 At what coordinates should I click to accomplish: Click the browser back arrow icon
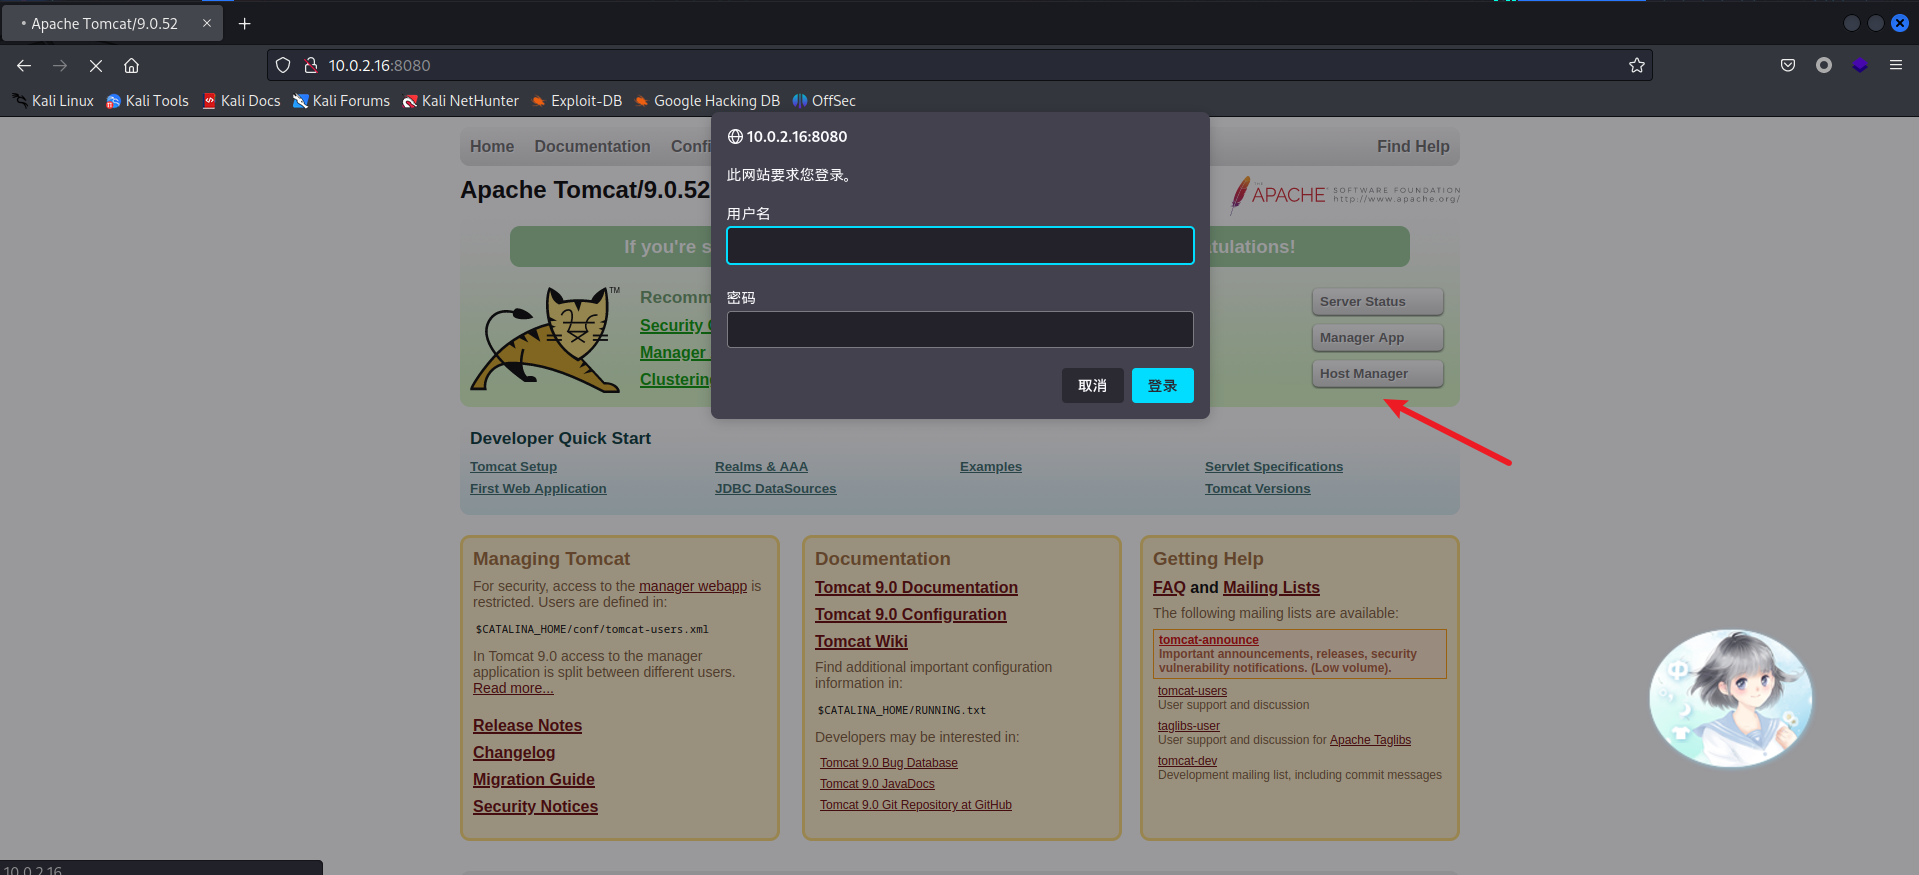point(24,65)
